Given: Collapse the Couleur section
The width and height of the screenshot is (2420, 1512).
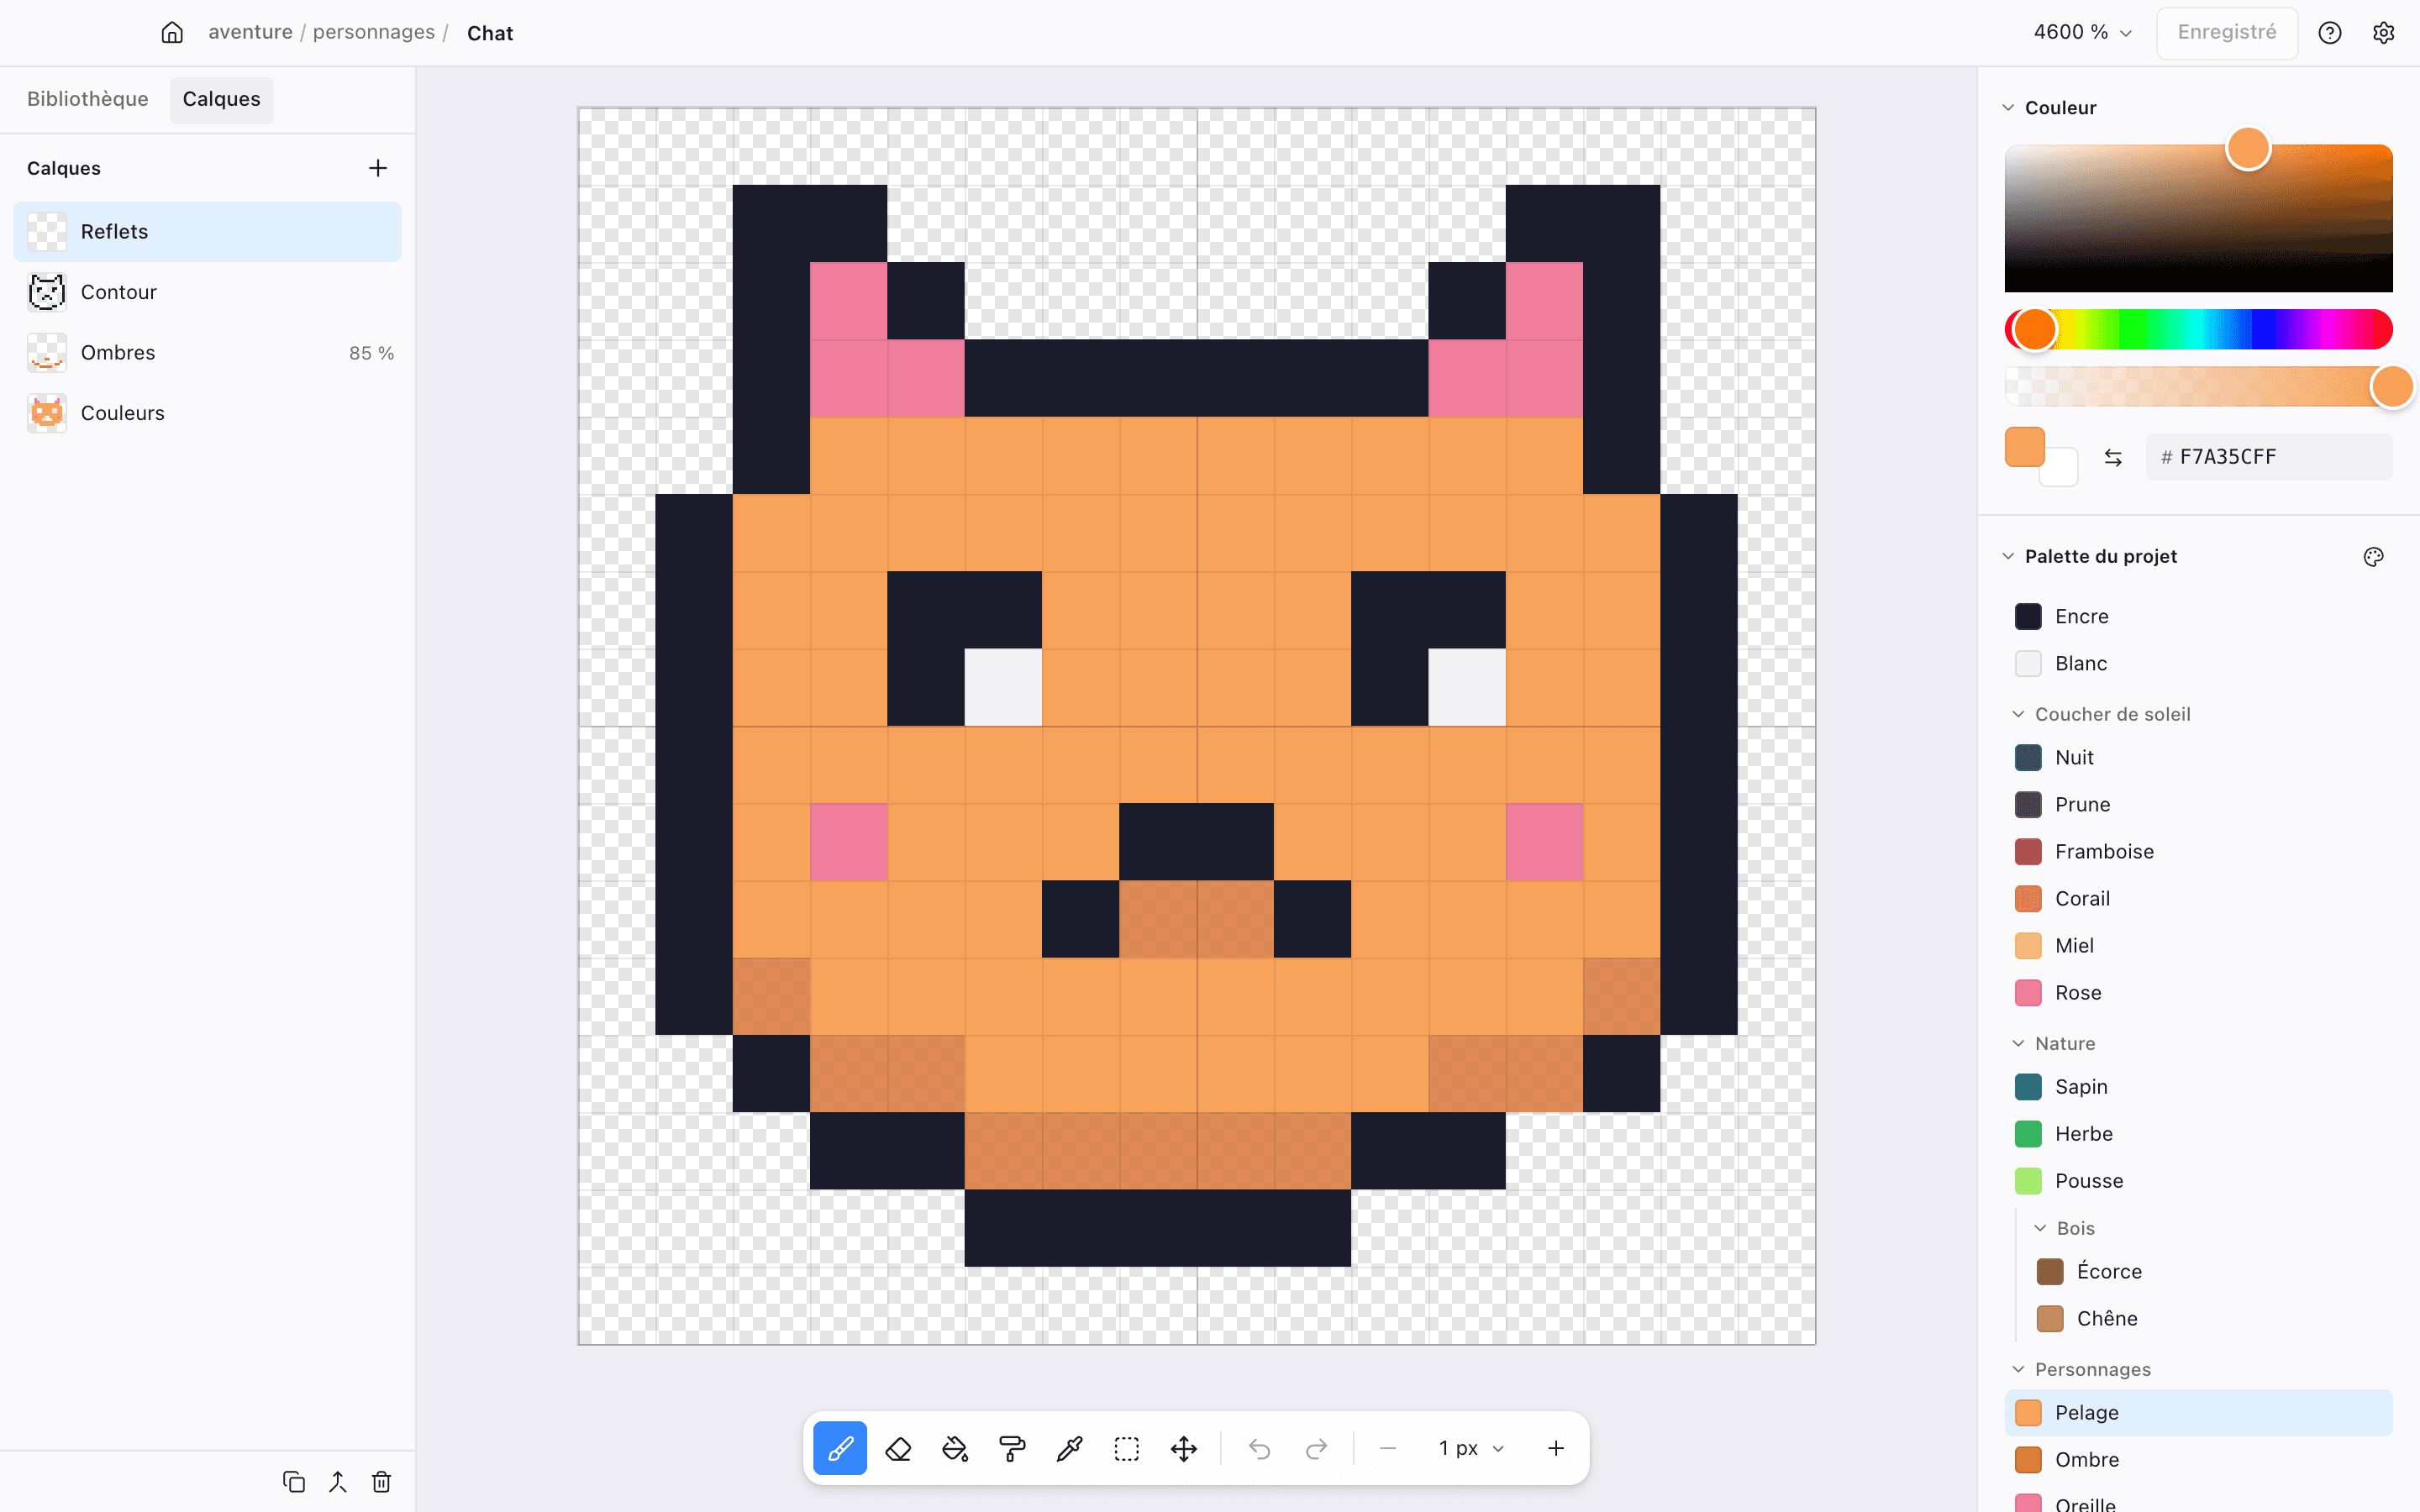Looking at the screenshot, I should [2008, 107].
